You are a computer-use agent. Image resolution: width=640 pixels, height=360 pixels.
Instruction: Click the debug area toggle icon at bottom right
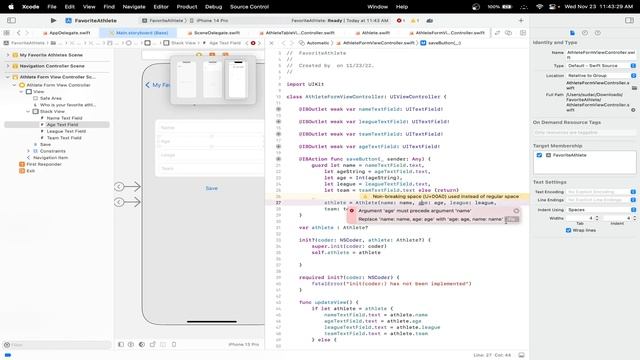[521, 355]
